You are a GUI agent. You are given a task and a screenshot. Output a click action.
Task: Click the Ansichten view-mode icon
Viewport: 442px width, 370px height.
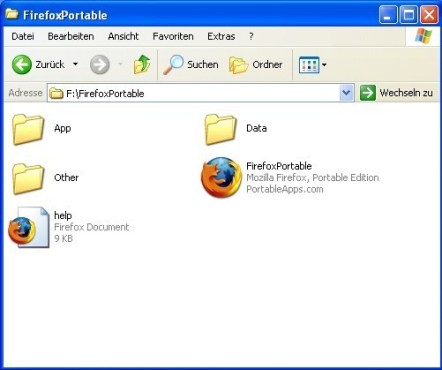coord(309,65)
